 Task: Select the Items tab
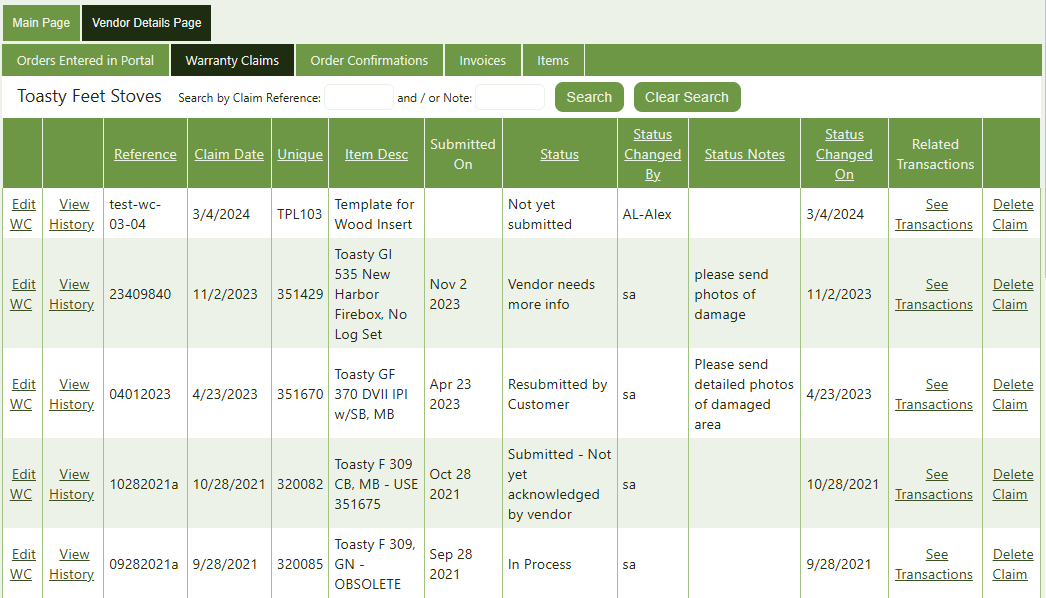[x=553, y=60]
